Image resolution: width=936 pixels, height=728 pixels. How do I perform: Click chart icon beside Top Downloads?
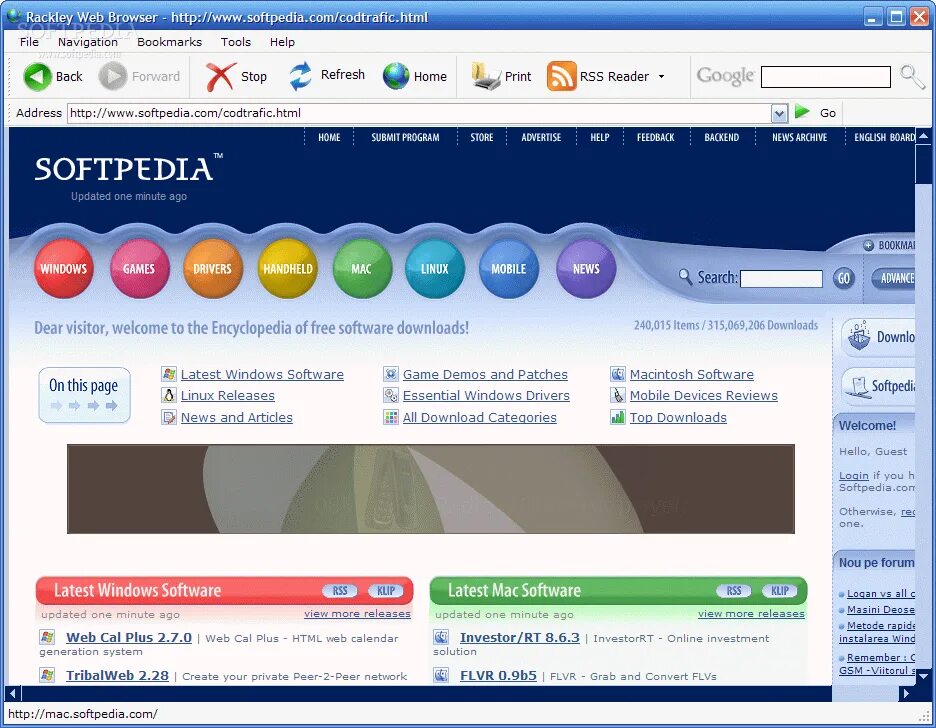tap(618, 417)
